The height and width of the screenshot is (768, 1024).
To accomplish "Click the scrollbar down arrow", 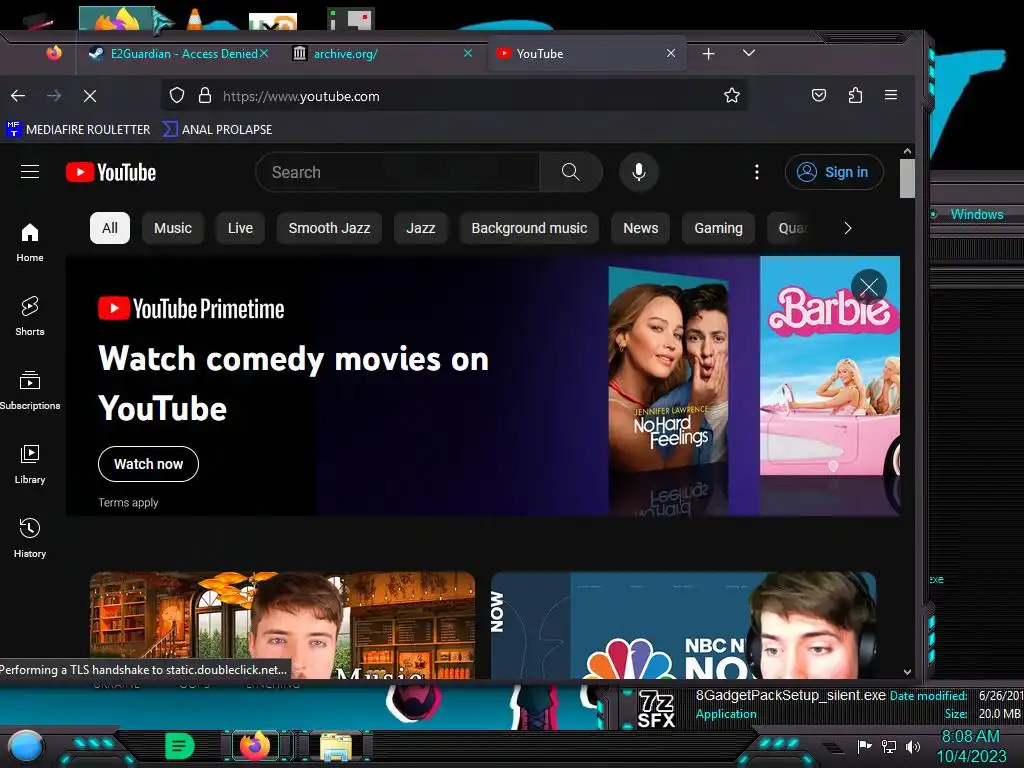I will pyautogui.click(x=907, y=671).
